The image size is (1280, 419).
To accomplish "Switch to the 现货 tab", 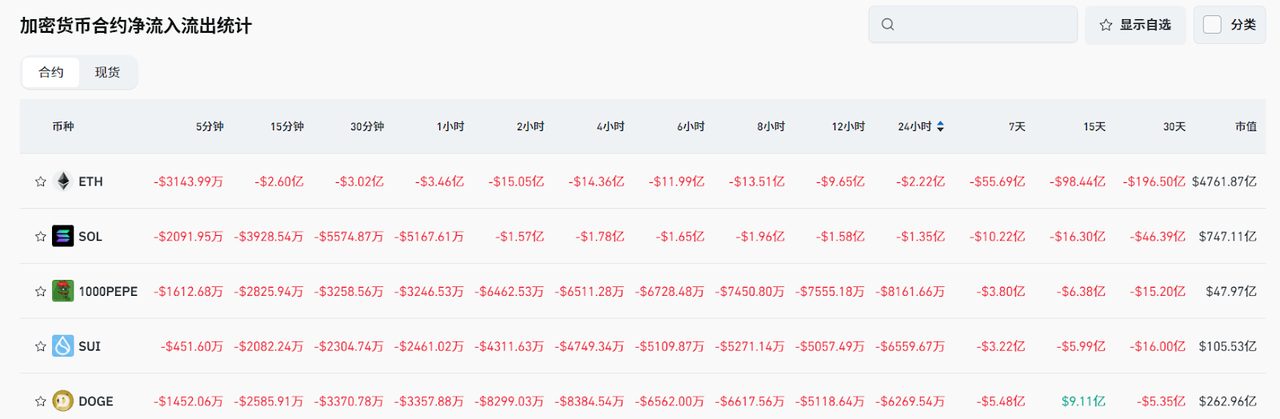I will [x=108, y=72].
